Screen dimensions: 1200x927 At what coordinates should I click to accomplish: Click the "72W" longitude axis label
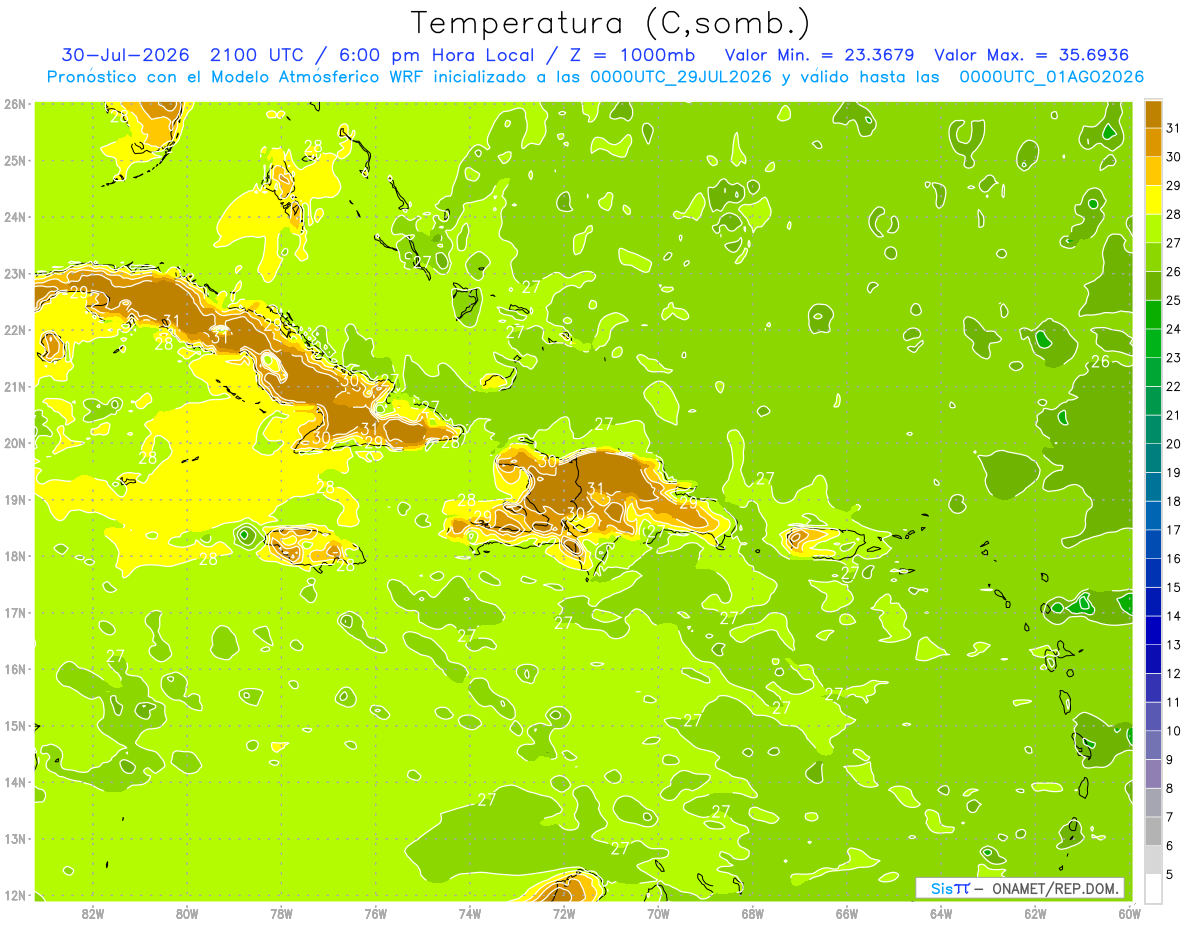pos(564,913)
